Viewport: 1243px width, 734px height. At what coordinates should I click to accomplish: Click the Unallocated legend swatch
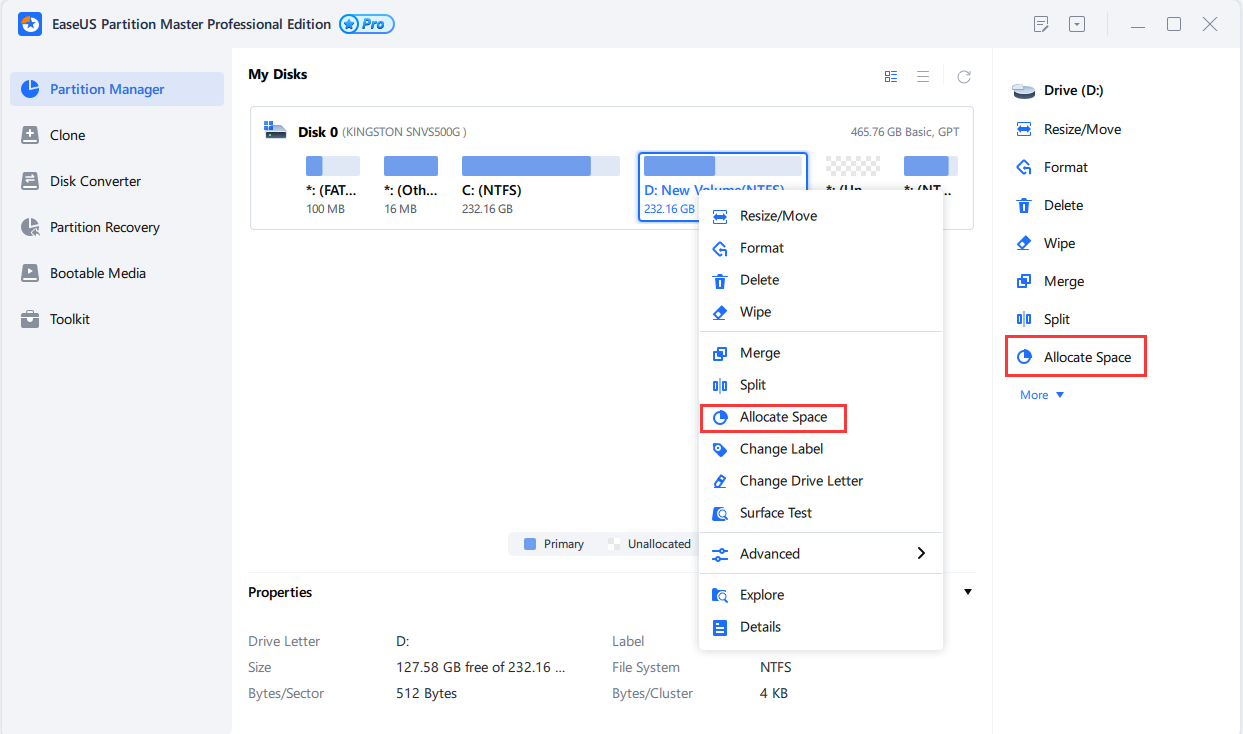coord(613,544)
